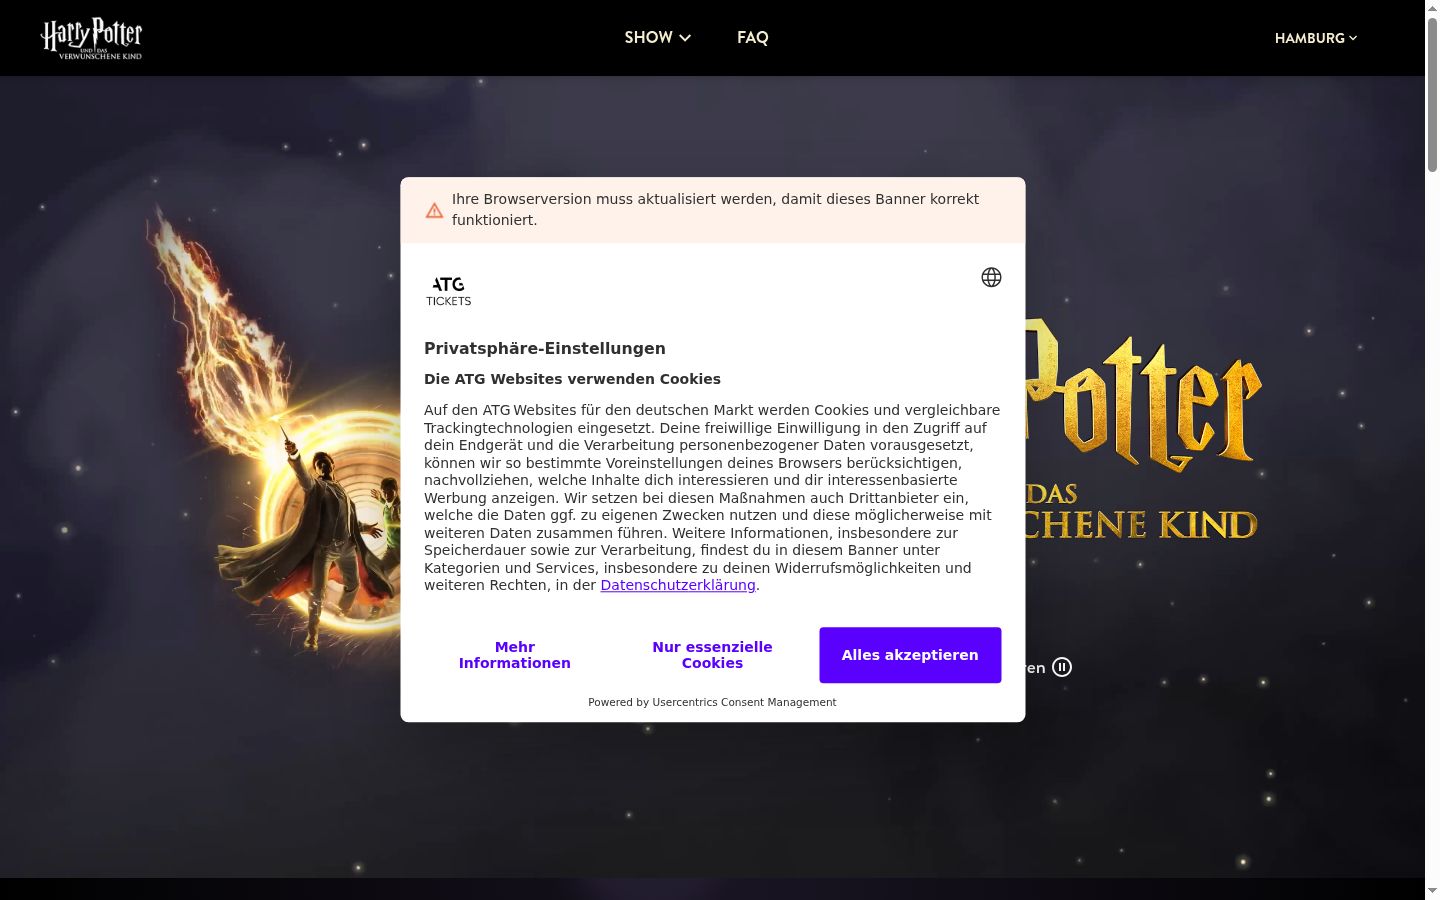
Task: Pause the background video animation
Action: (x=1062, y=667)
